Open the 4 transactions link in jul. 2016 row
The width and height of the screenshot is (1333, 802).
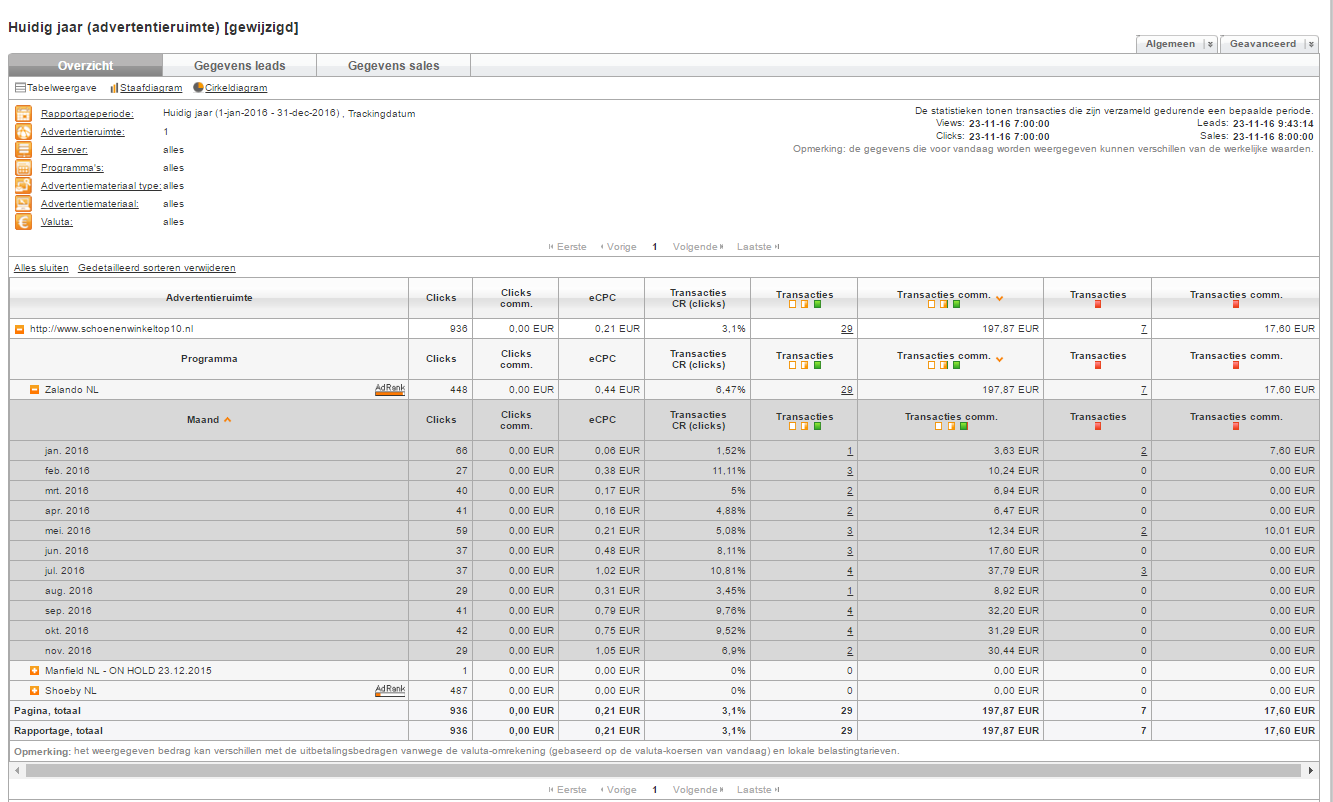click(x=850, y=571)
